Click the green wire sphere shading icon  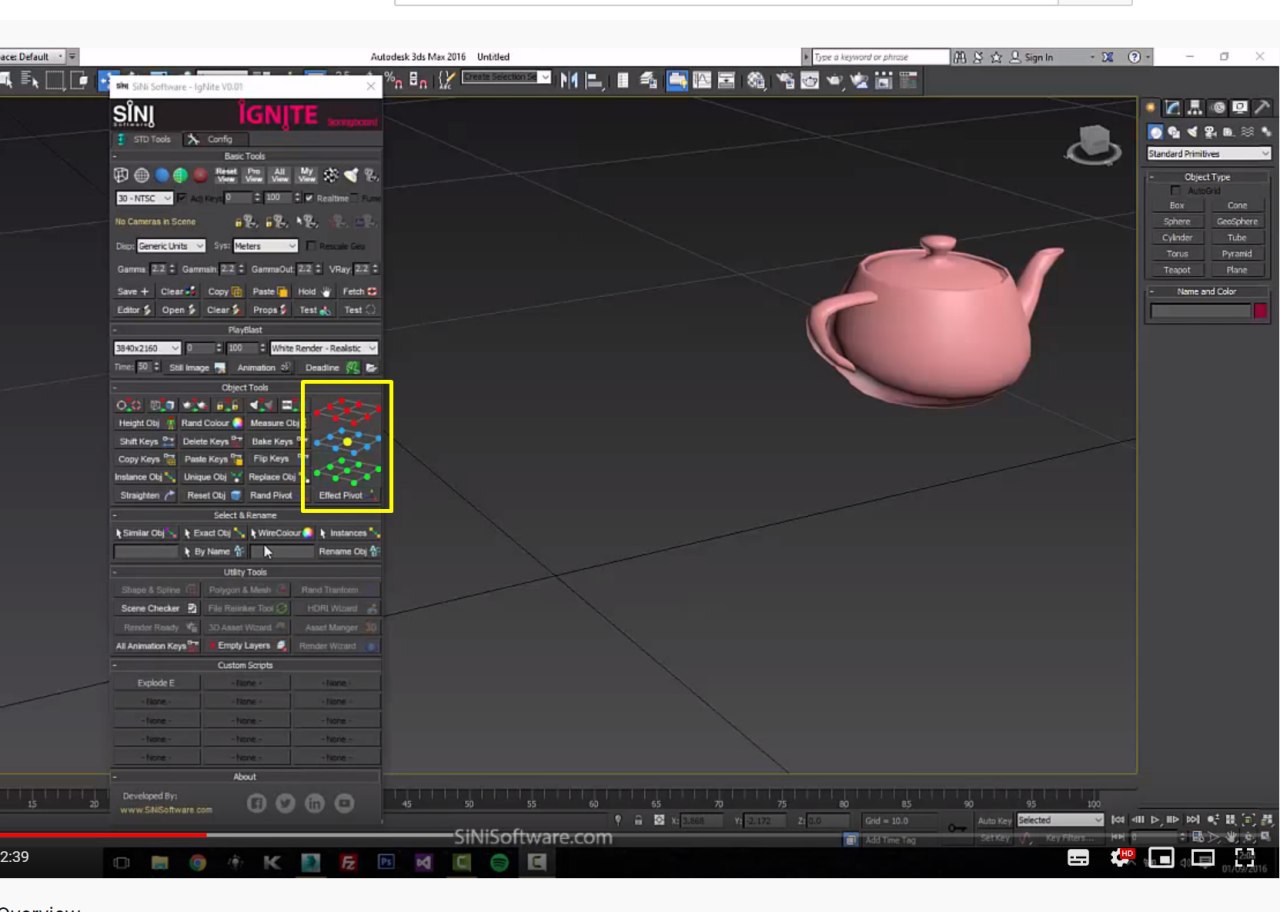tap(180, 175)
